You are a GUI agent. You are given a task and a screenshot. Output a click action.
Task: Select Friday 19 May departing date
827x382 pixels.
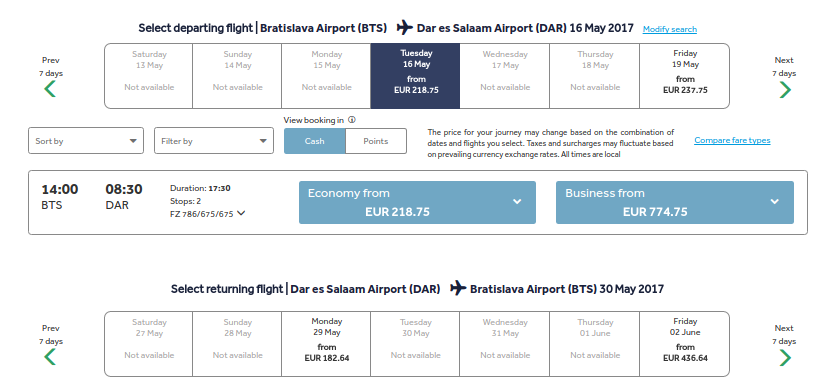[685, 76]
